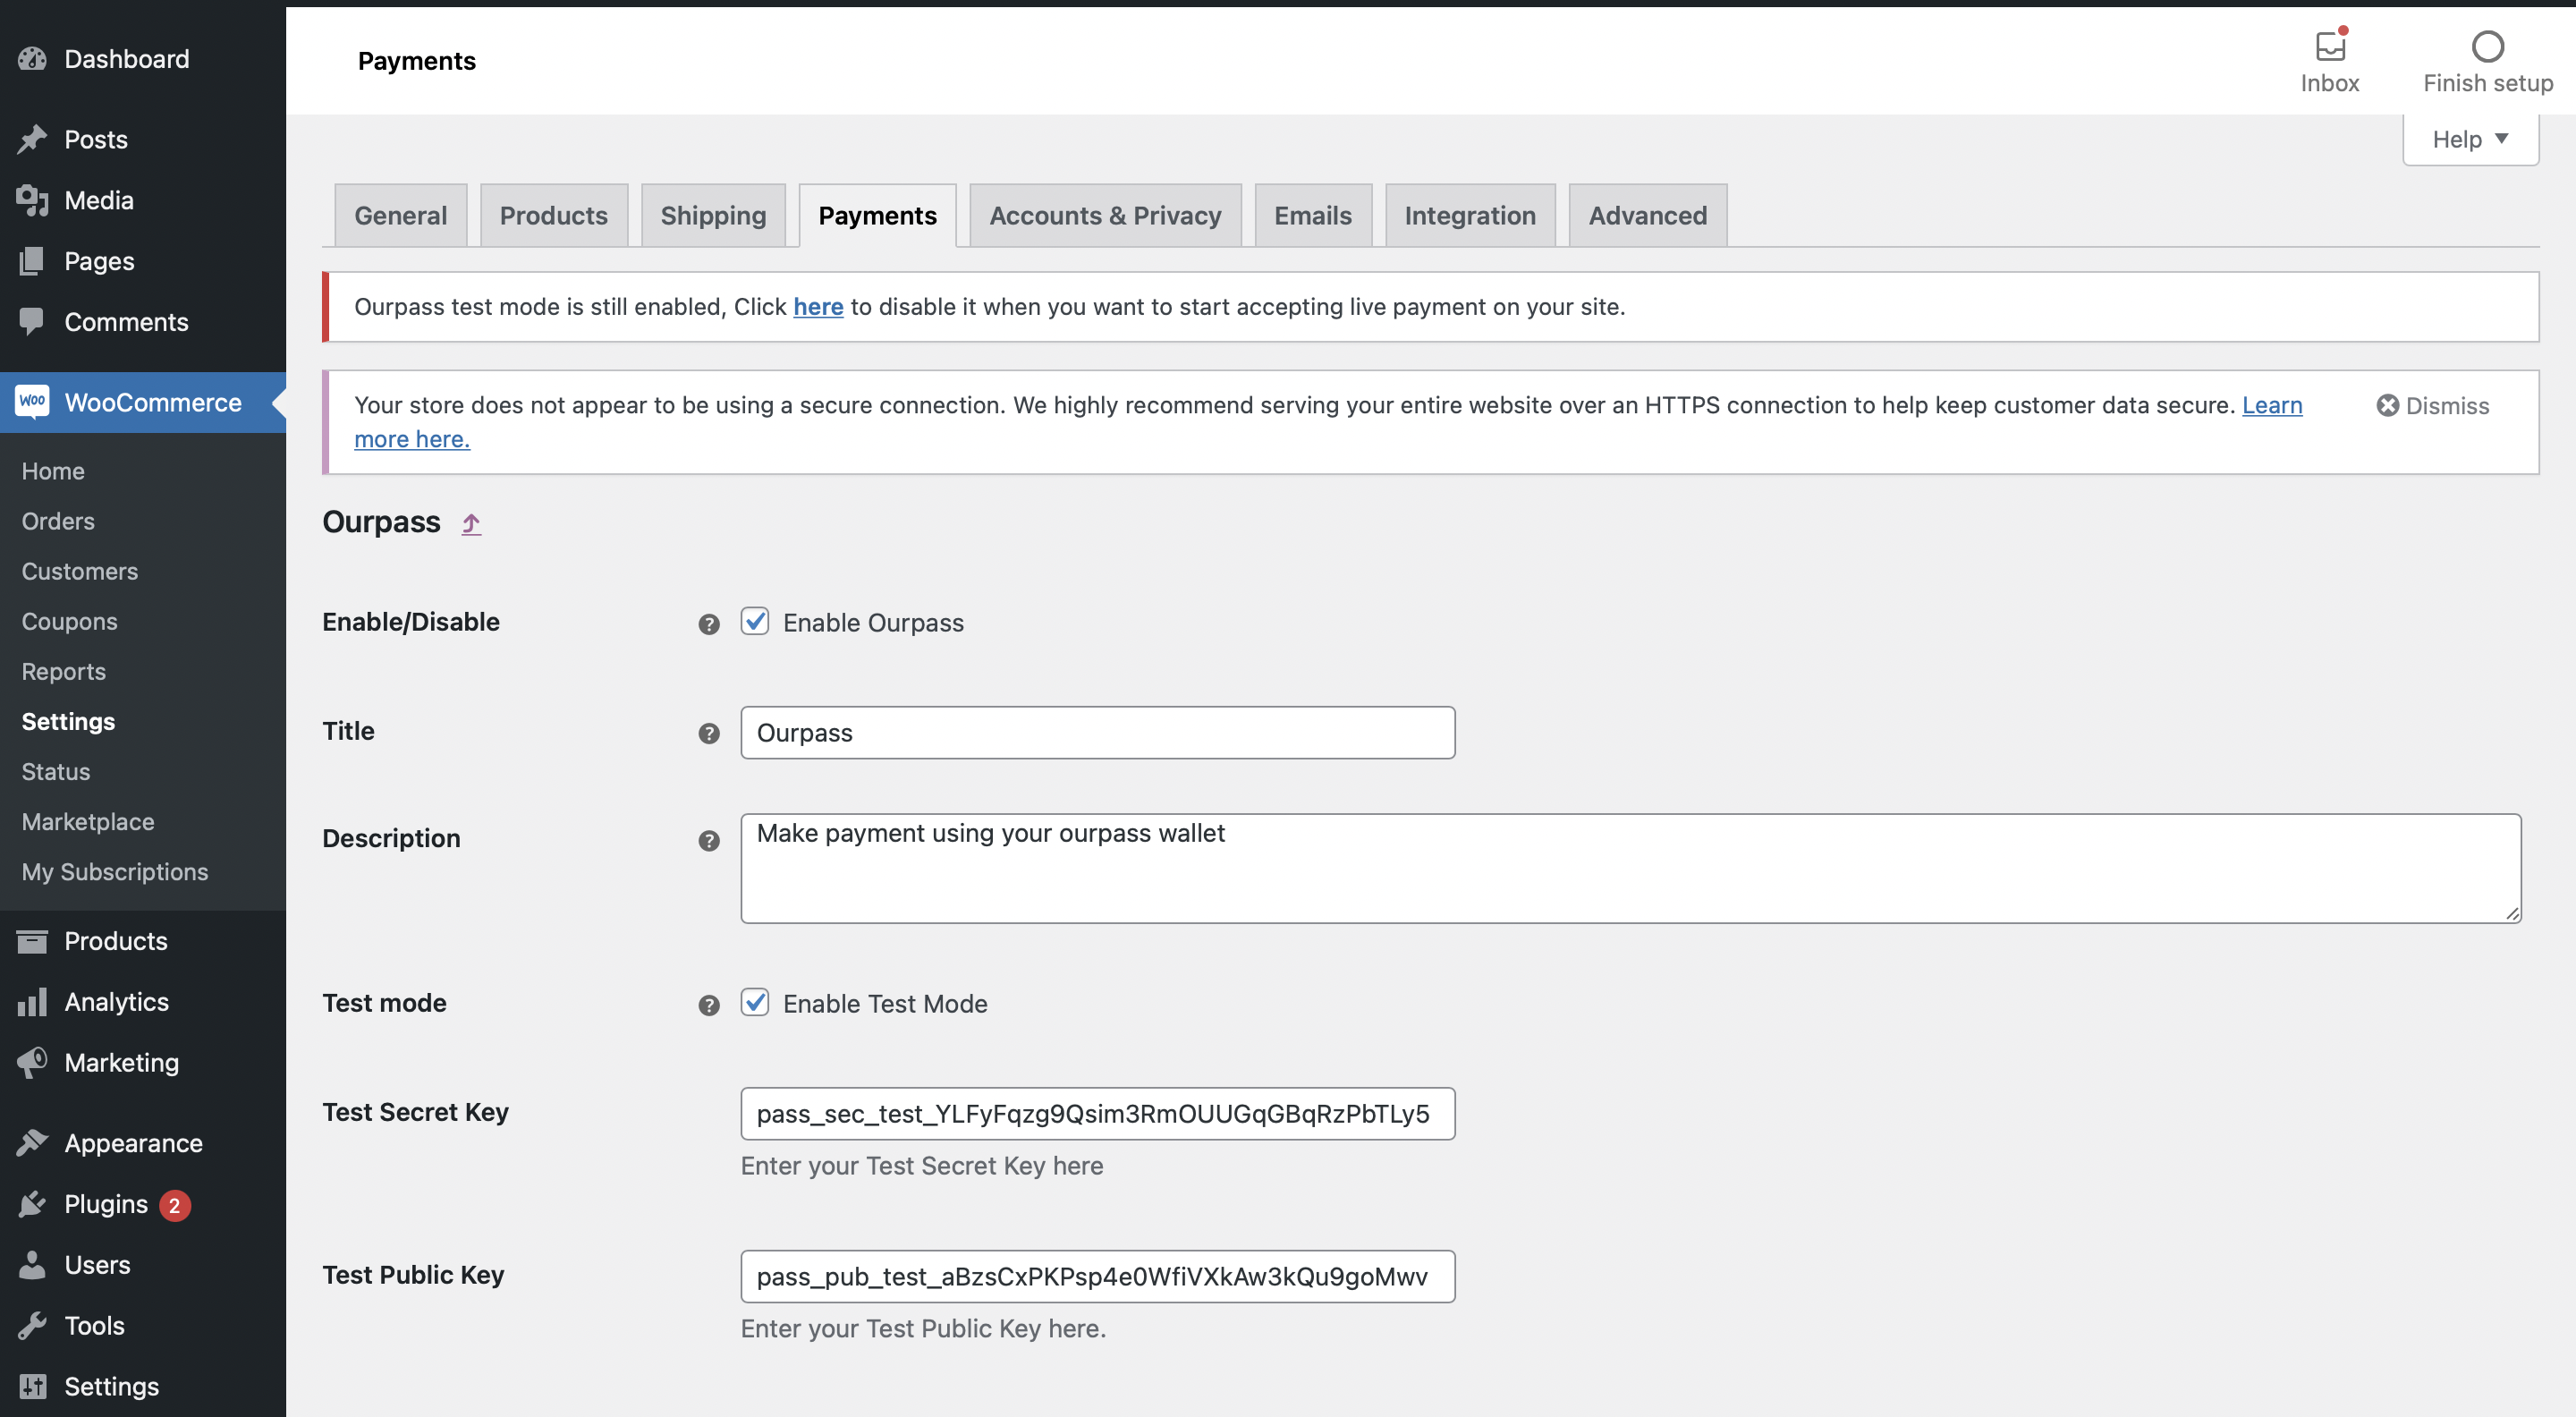
Task: Open the Integration tab
Action: [1470, 215]
